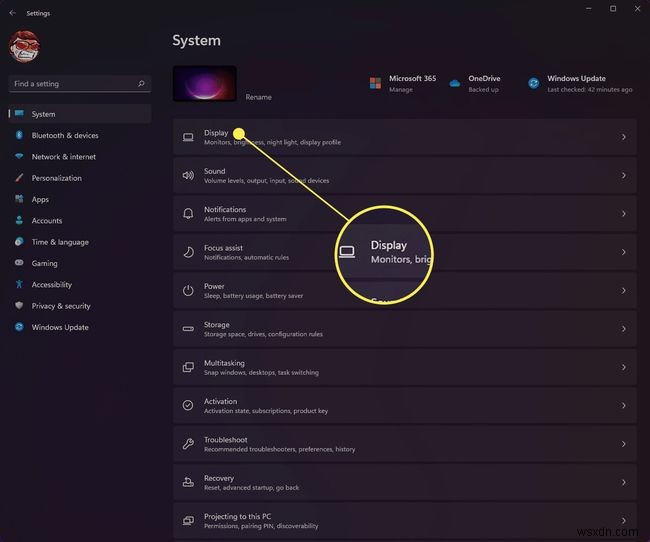
Task: Click the back arrow in Settings title bar
Action: pos(12,13)
